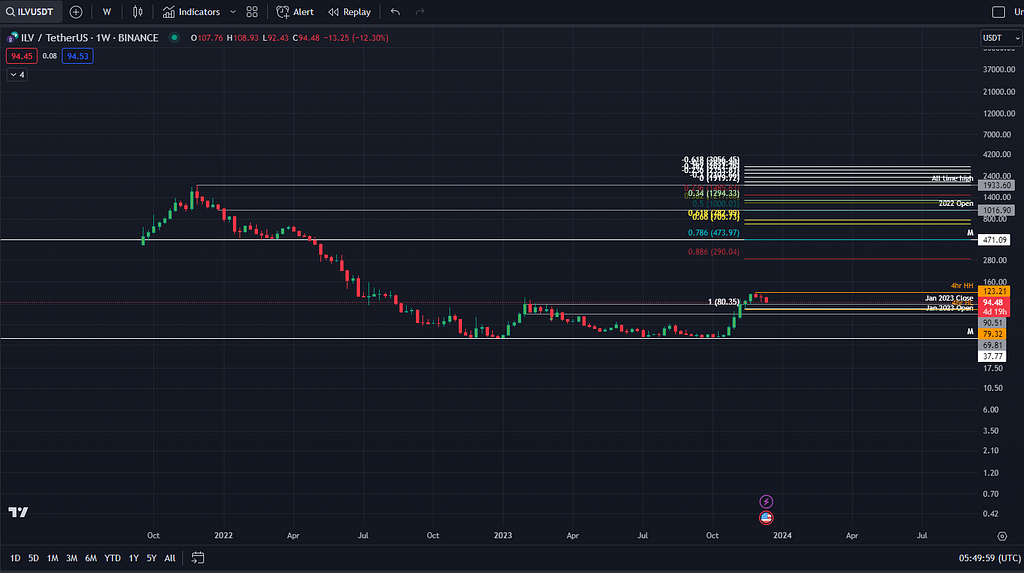The height and width of the screenshot is (573, 1024).
Task: Click the TradingView logo
Action: point(18,512)
